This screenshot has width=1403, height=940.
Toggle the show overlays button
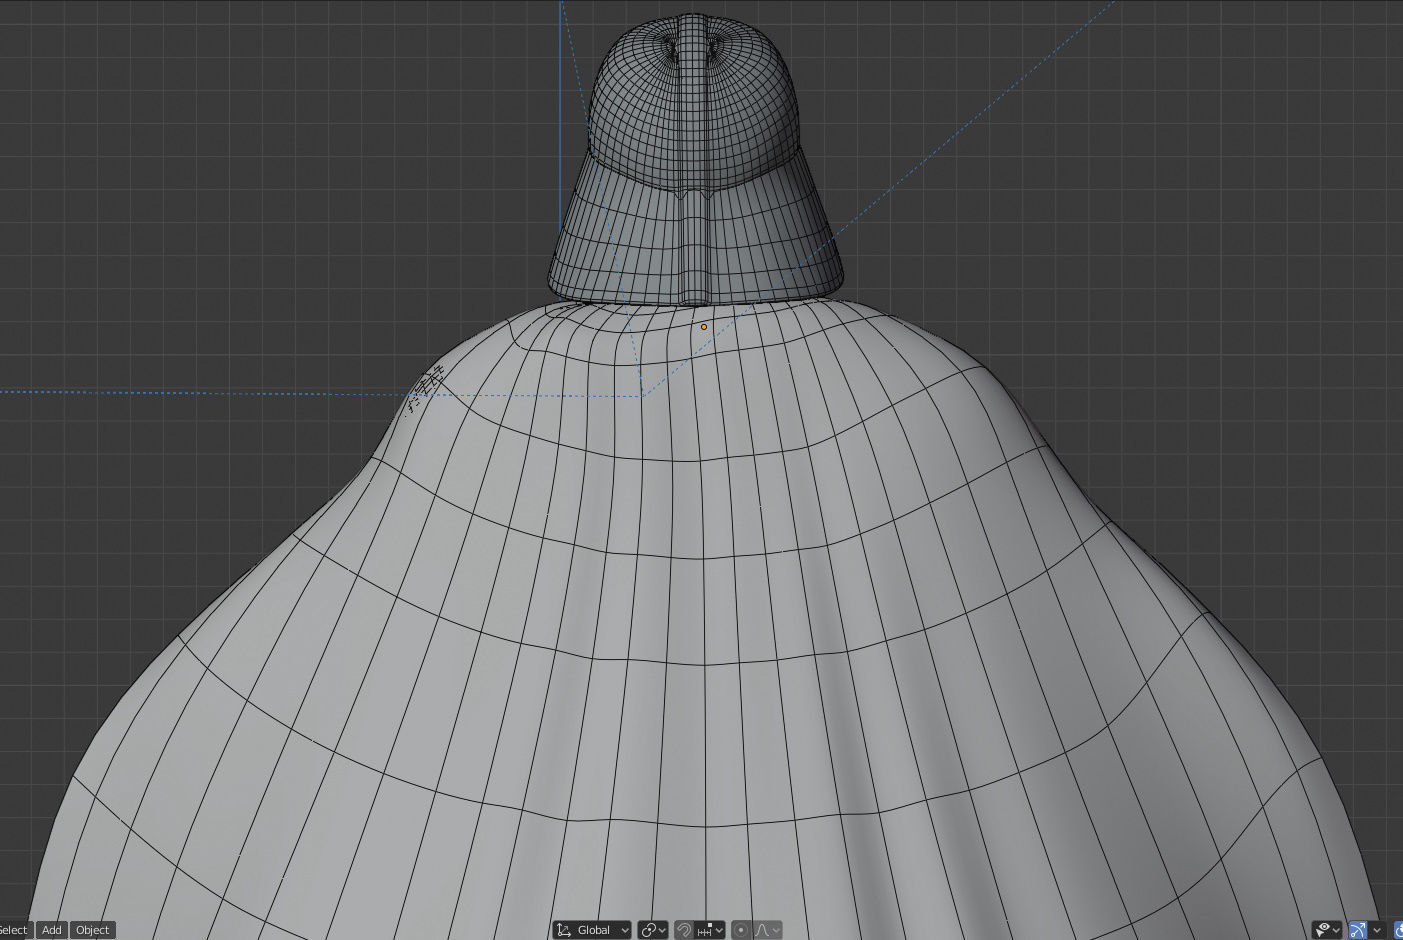(1398, 930)
